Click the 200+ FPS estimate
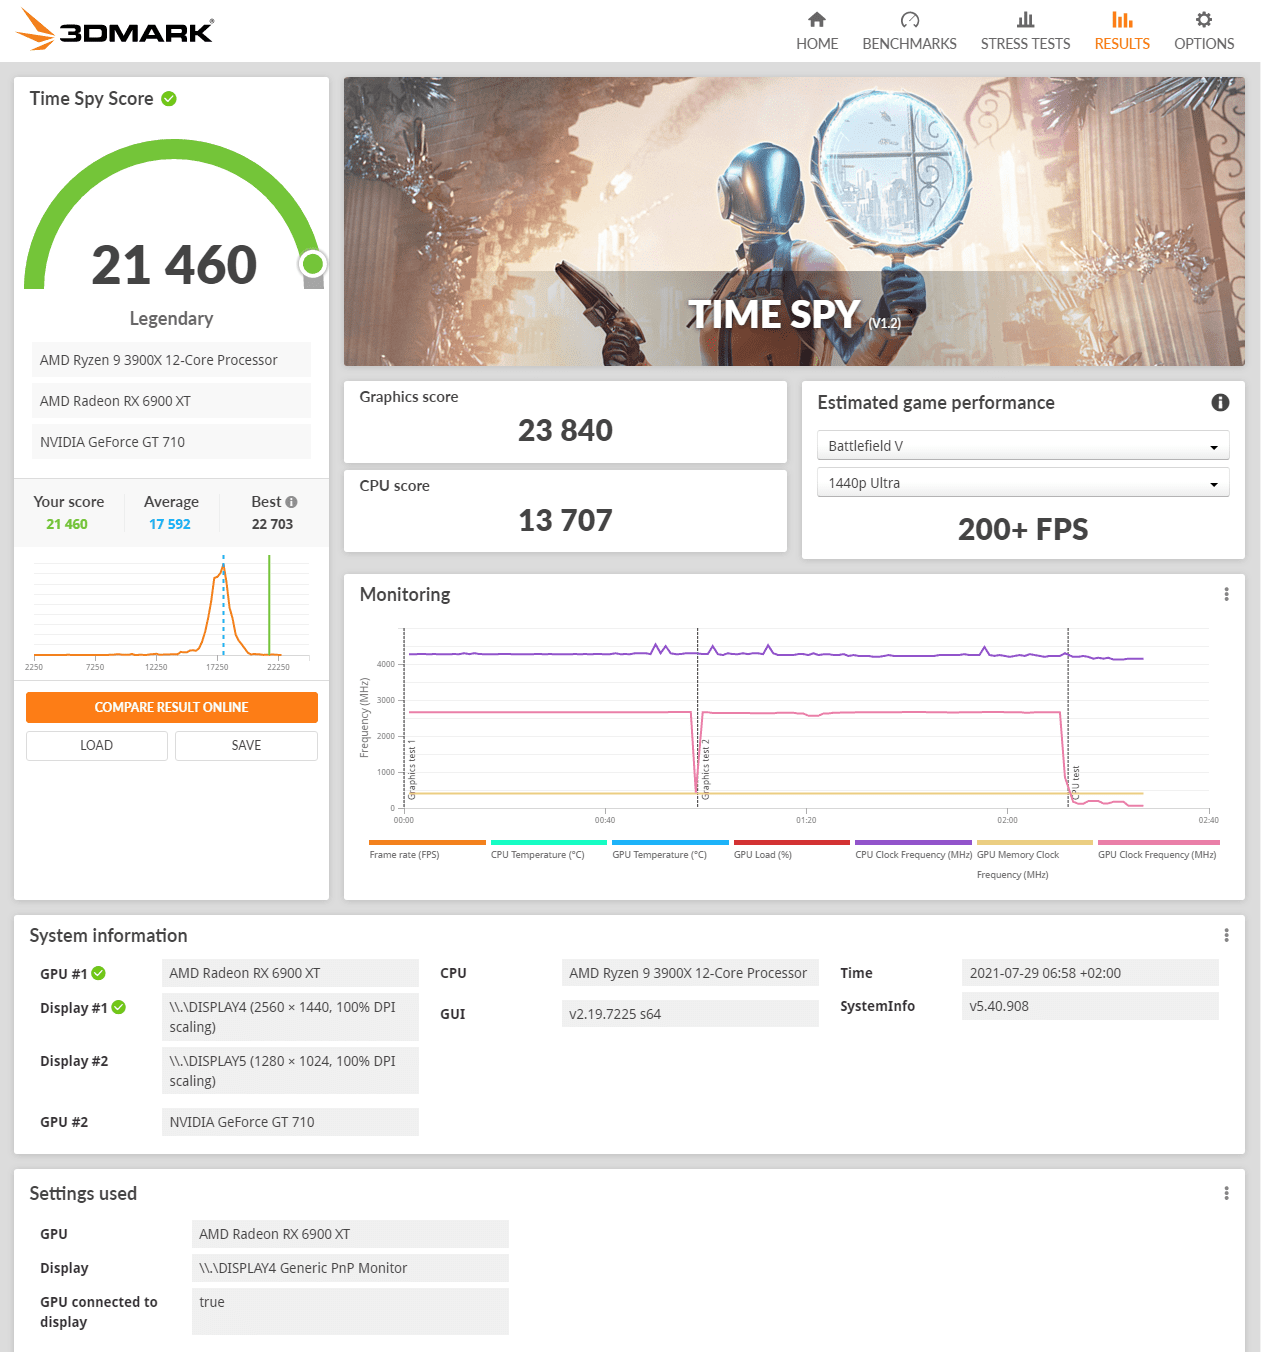1261x1352 pixels. [x=1023, y=529]
